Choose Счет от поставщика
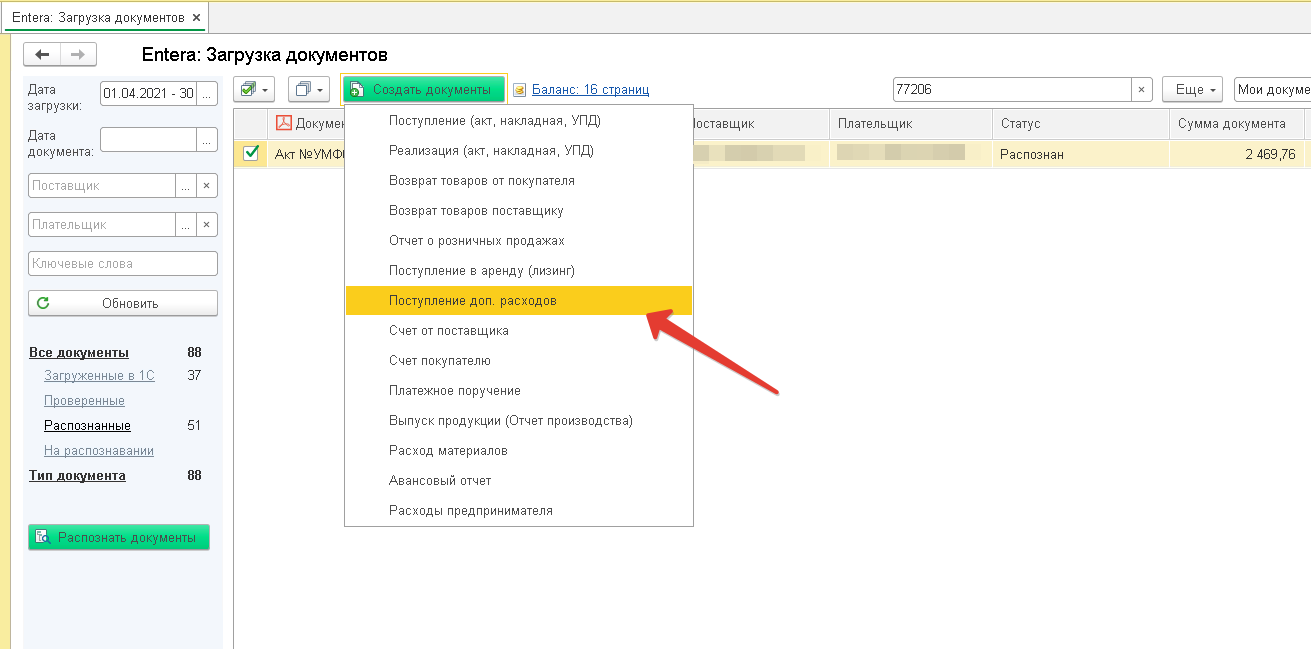1311x649 pixels. pos(519,331)
